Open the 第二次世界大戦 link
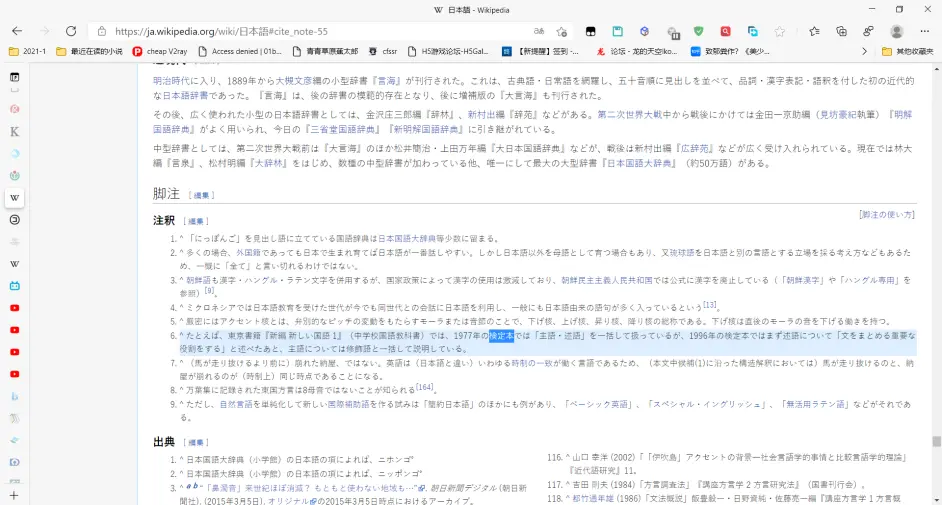The height and width of the screenshot is (505, 942). (630, 114)
